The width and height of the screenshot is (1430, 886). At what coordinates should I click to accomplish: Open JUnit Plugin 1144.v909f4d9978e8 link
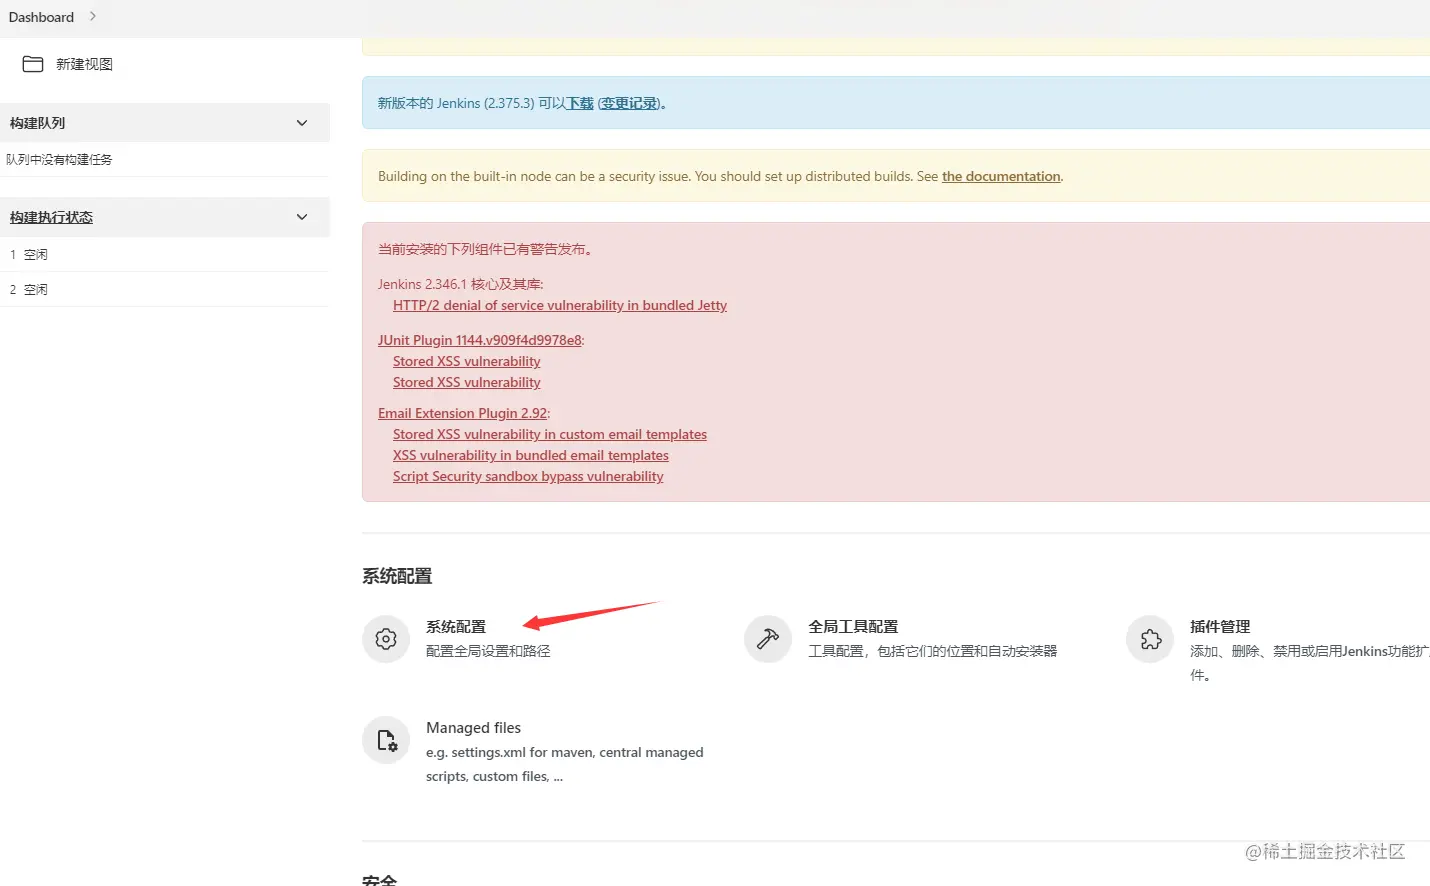(480, 340)
